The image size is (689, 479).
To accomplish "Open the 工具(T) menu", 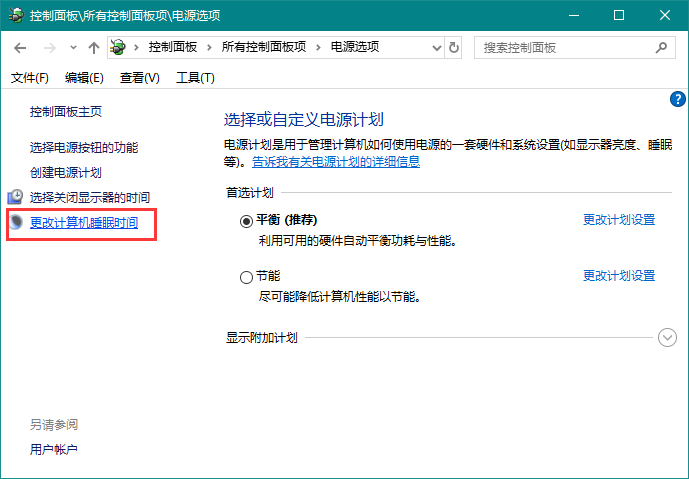I will coord(195,78).
